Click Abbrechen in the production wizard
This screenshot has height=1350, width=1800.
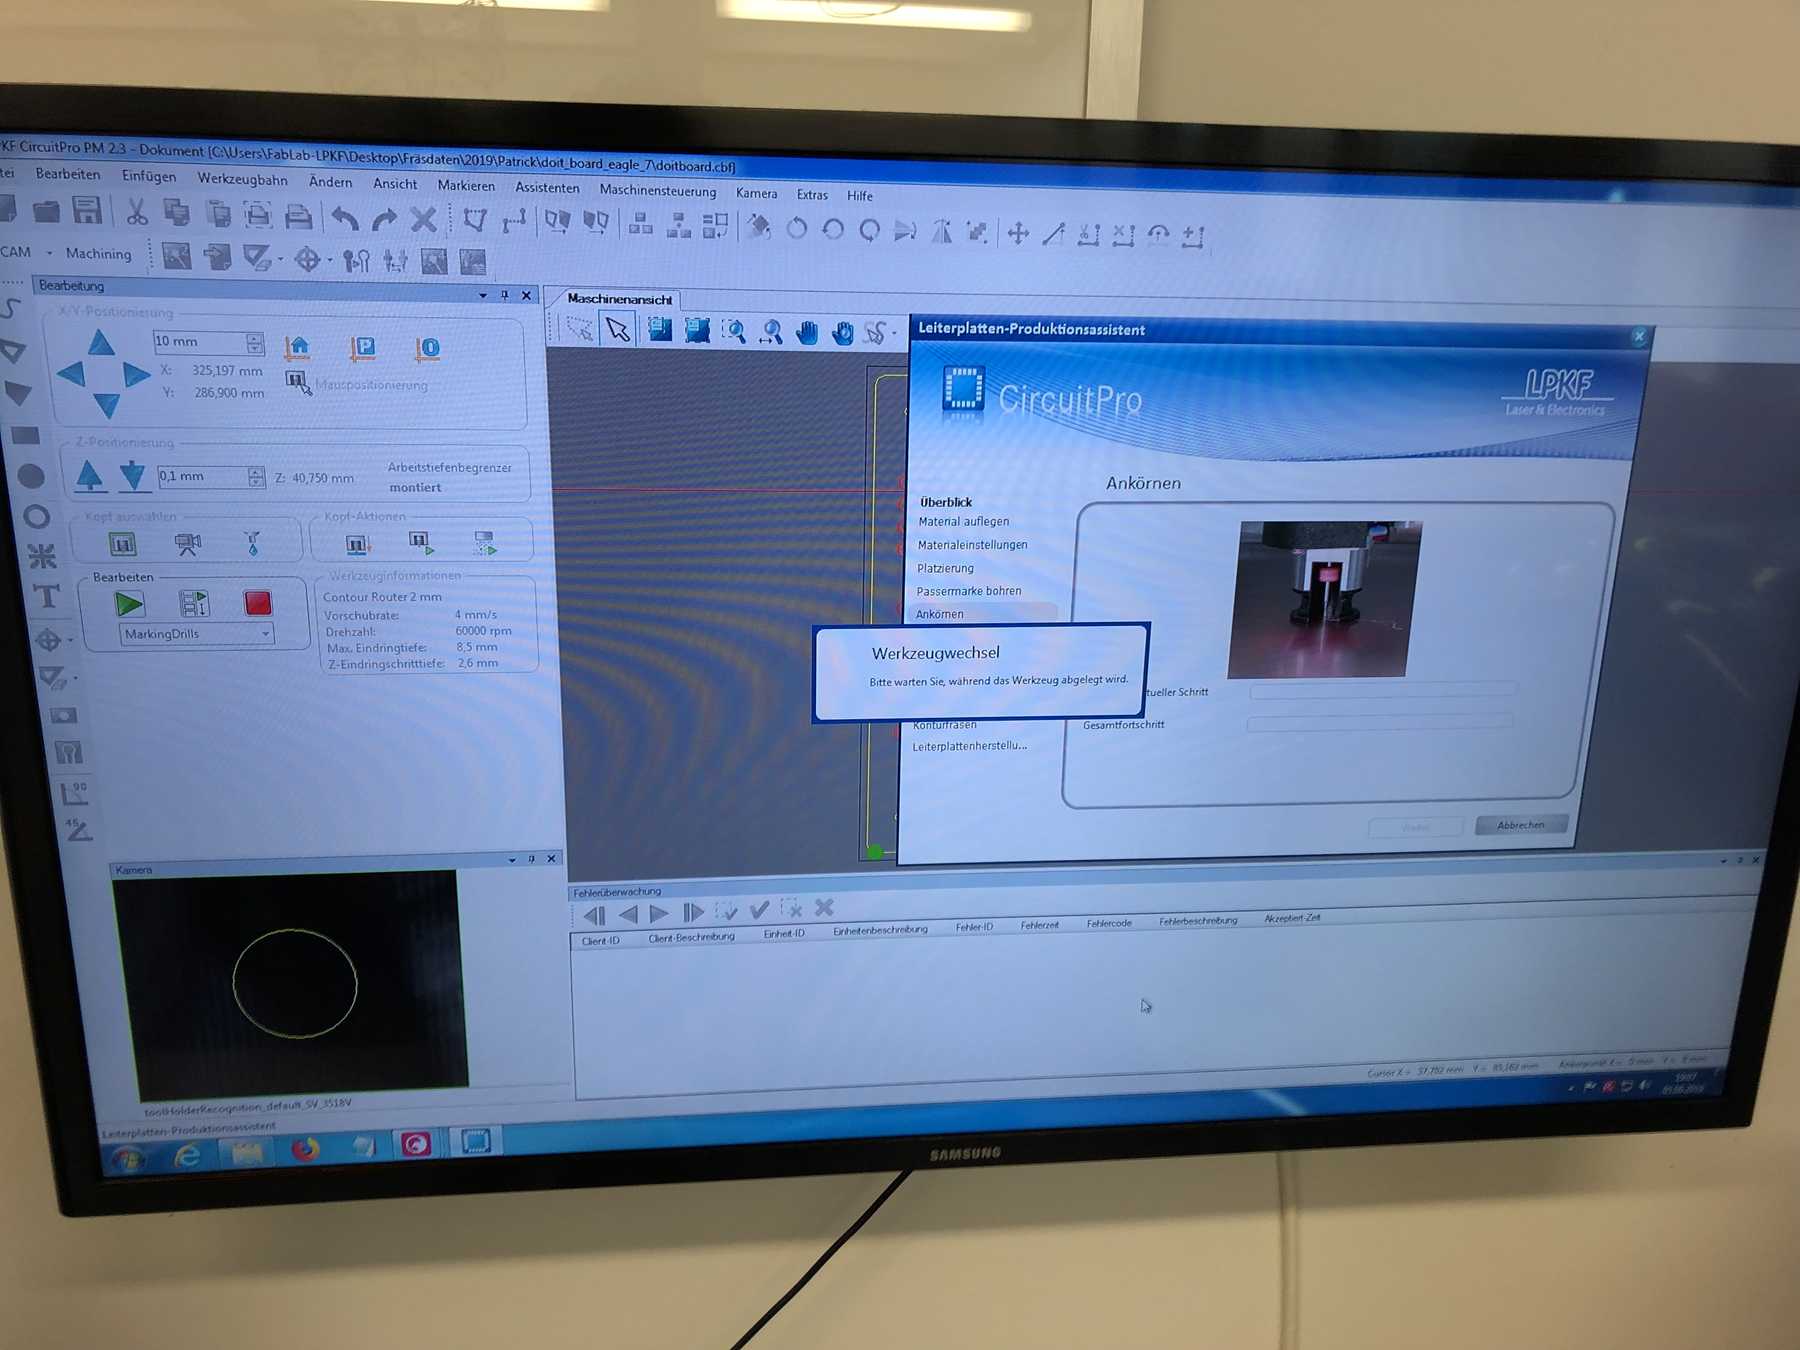tap(1521, 825)
